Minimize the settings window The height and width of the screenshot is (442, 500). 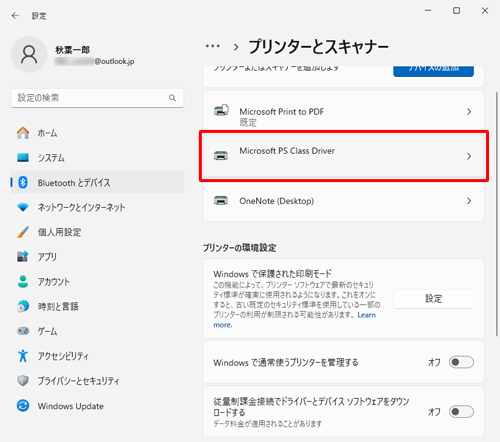428,11
